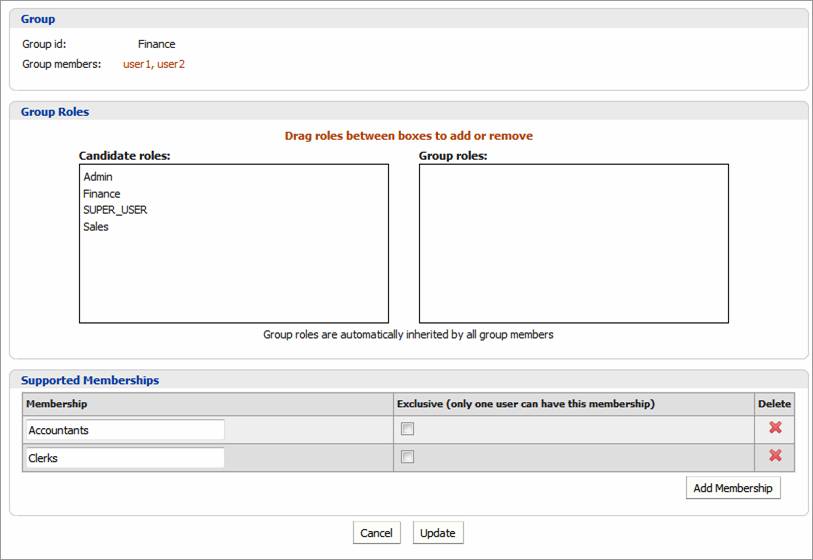Delete the Accountants membership with red X
The width and height of the screenshot is (813, 560).
point(774,428)
